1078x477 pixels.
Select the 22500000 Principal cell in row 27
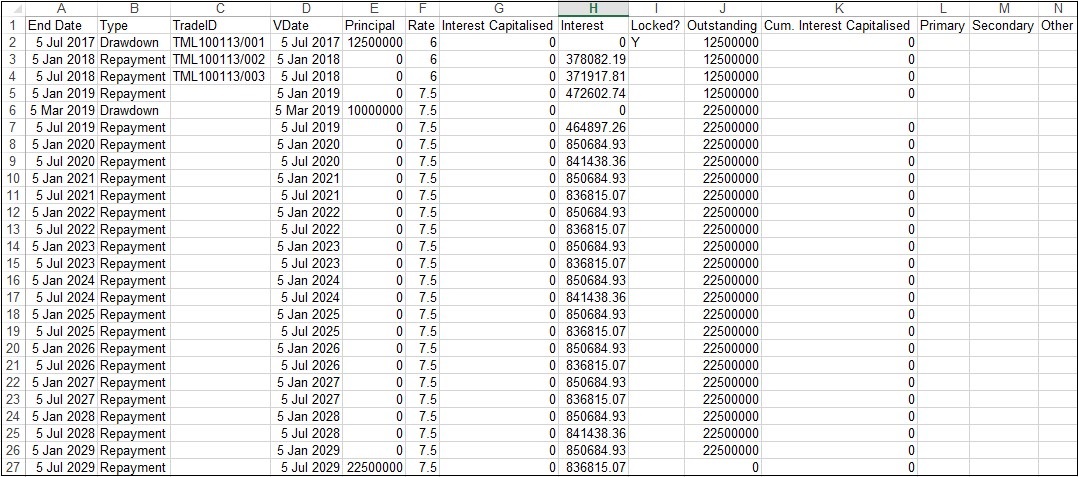tap(374, 467)
